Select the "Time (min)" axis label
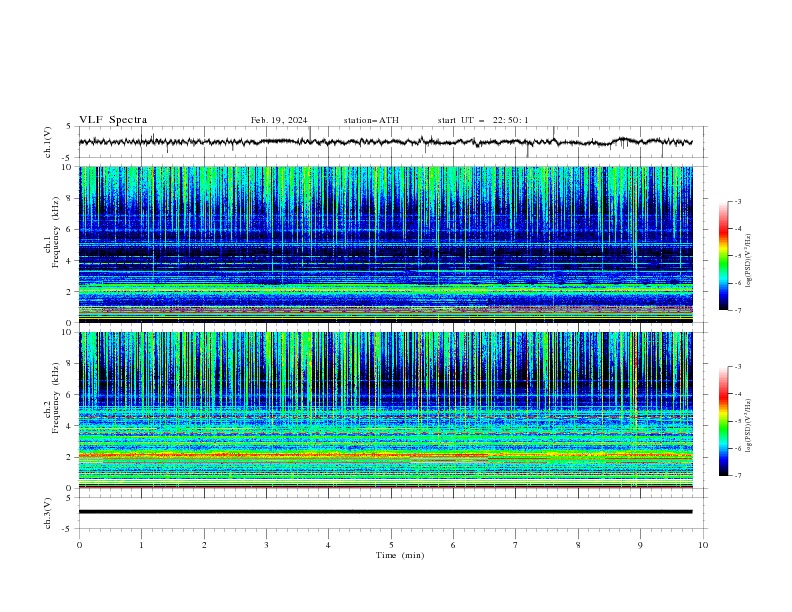This screenshot has width=792, height=612. click(400, 555)
